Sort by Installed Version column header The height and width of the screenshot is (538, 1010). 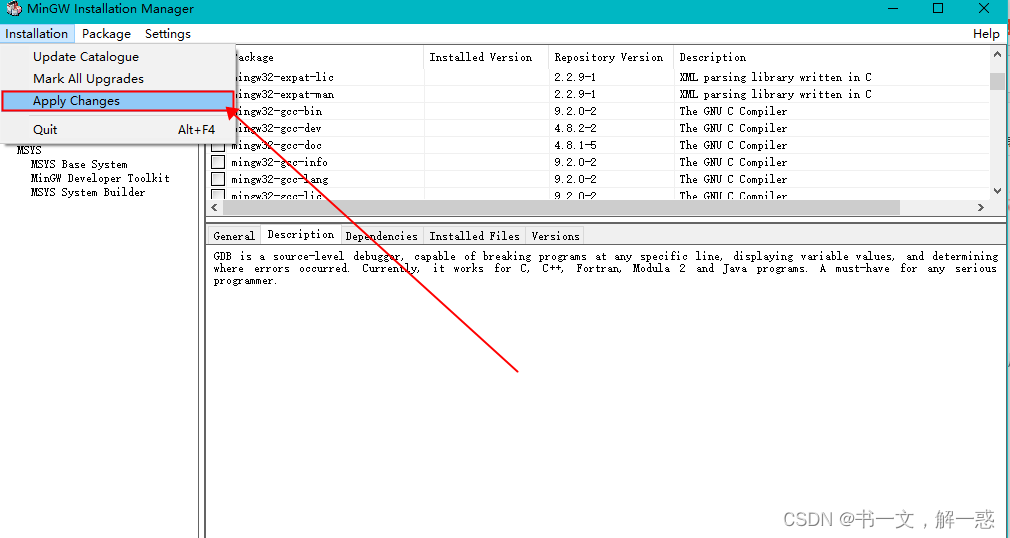pos(486,57)
